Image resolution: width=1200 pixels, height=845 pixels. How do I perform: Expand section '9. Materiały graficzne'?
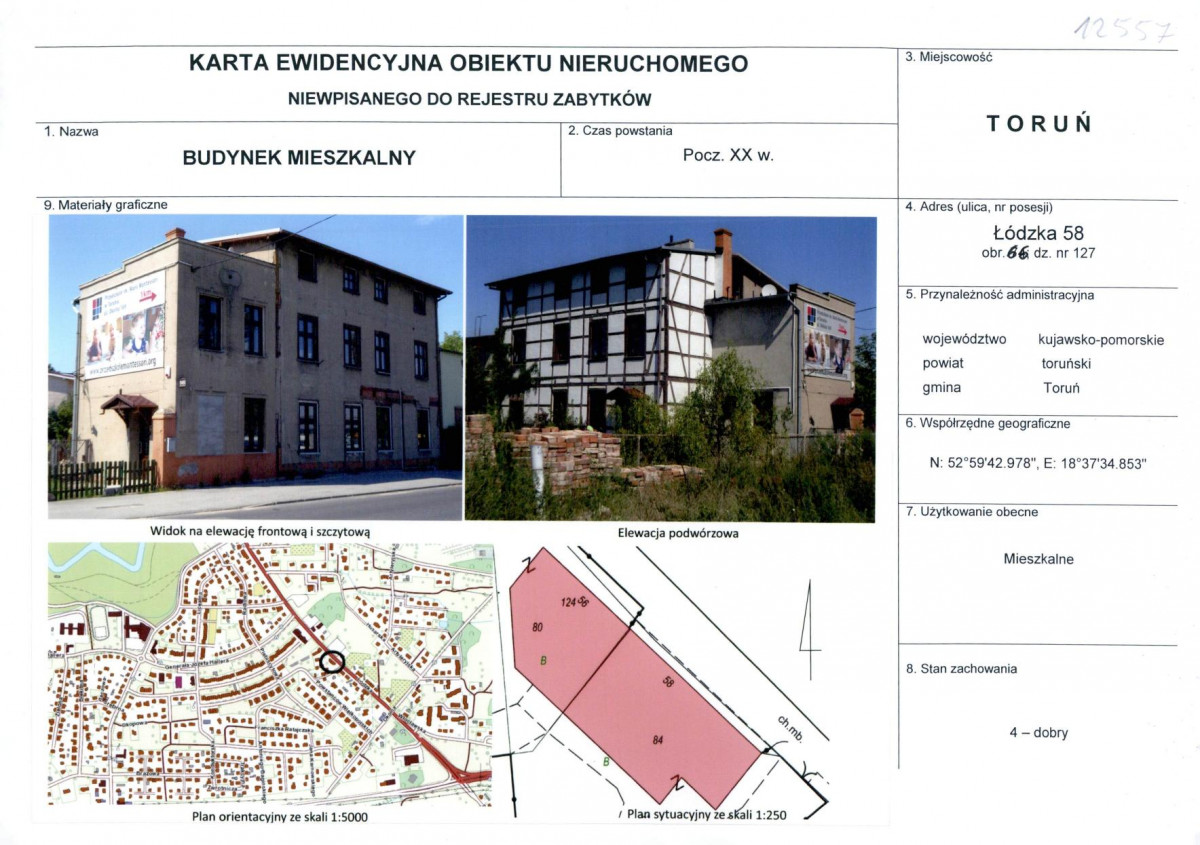click(x=103, y=206)
